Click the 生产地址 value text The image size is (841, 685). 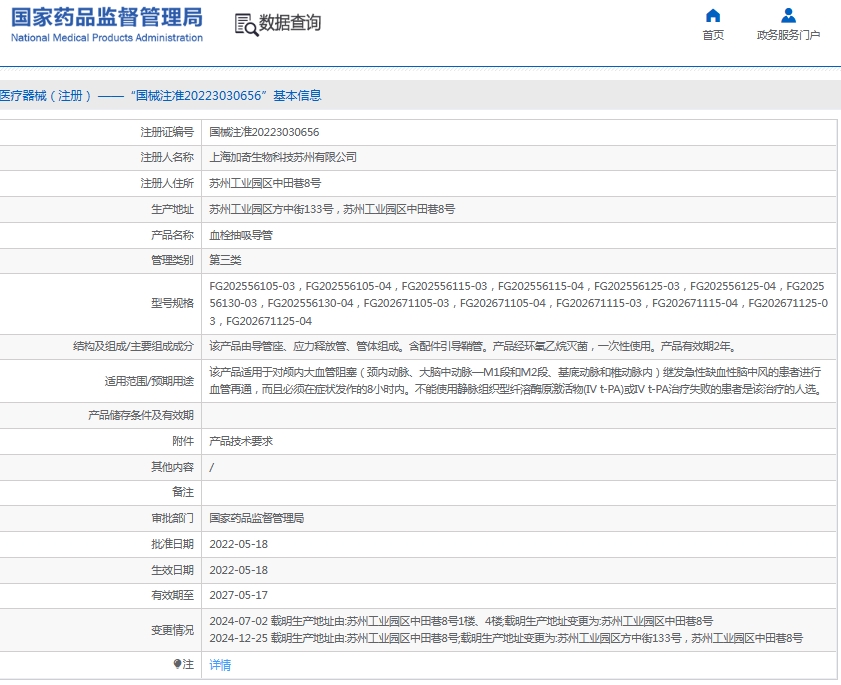point(332,209)
